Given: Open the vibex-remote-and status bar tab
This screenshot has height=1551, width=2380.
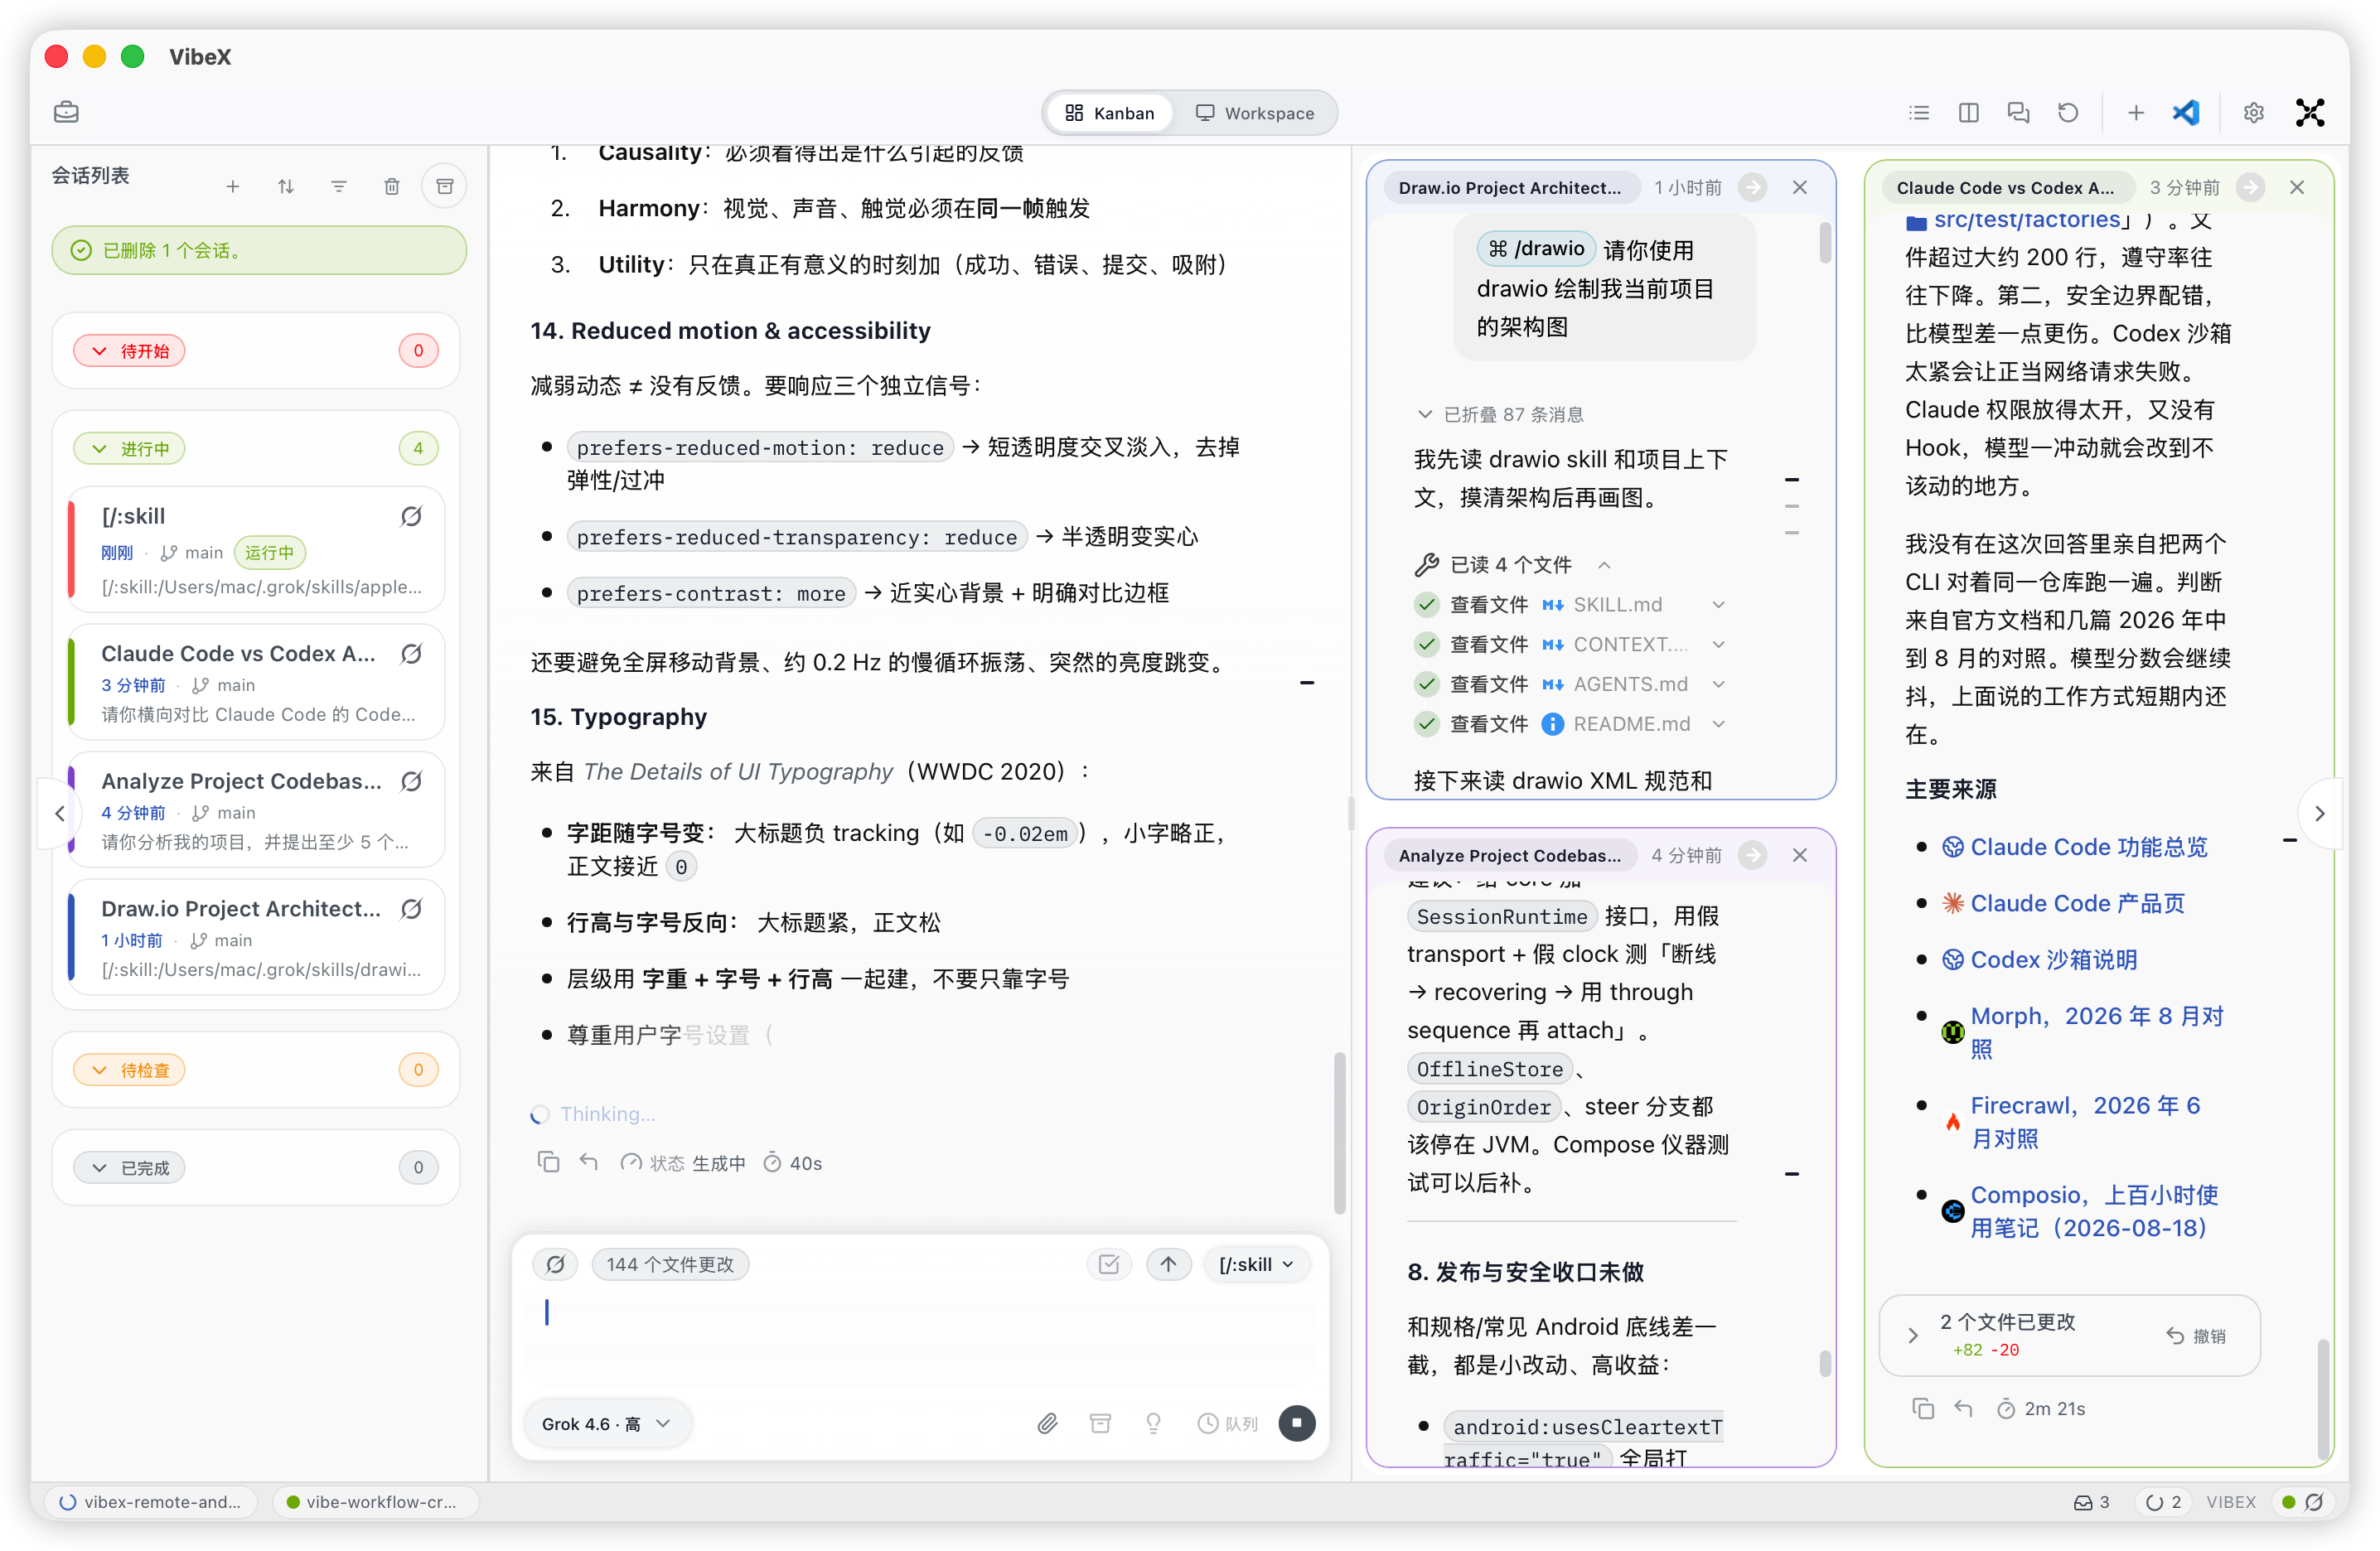Looking at the screenshot, I should [150, 1502].
